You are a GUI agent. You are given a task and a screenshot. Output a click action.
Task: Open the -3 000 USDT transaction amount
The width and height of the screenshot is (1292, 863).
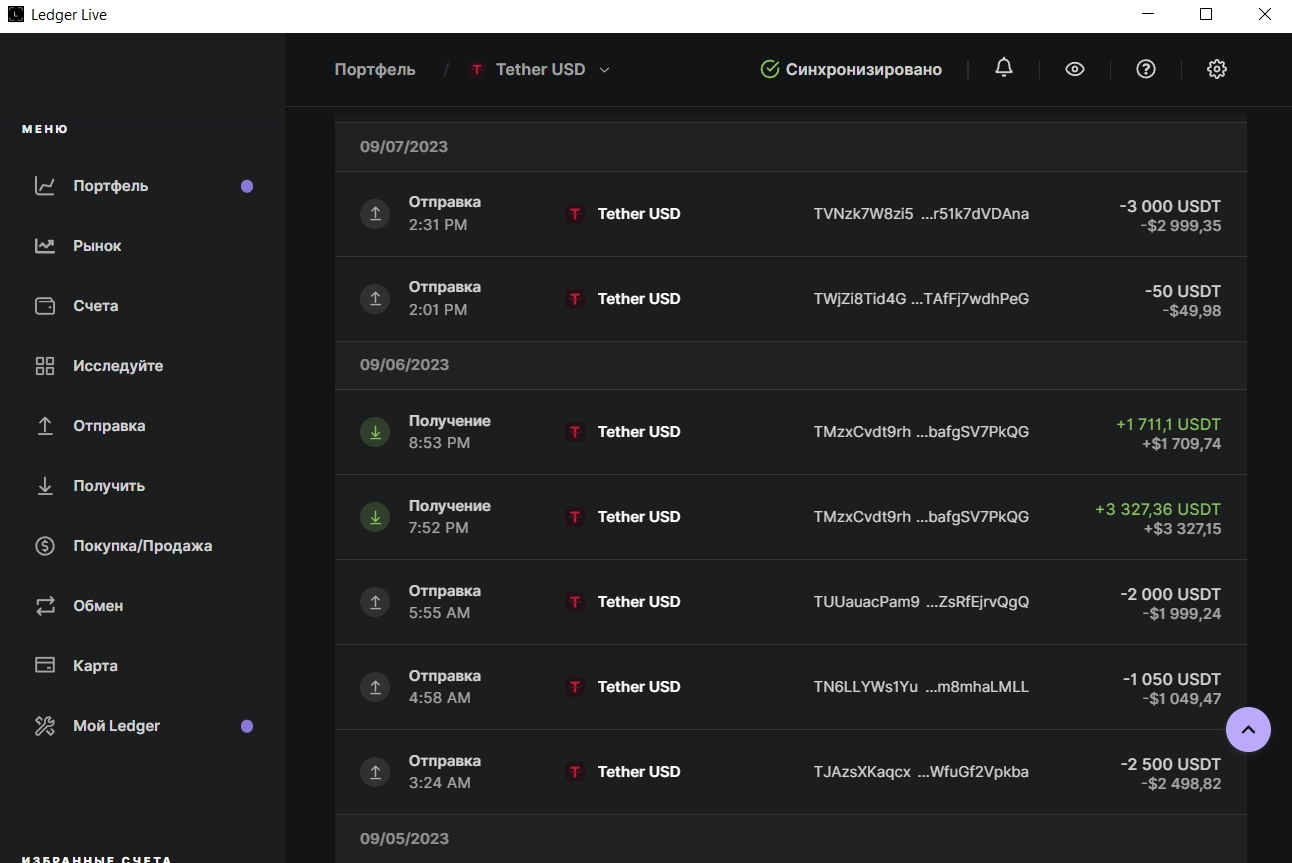pos(1170,206)
